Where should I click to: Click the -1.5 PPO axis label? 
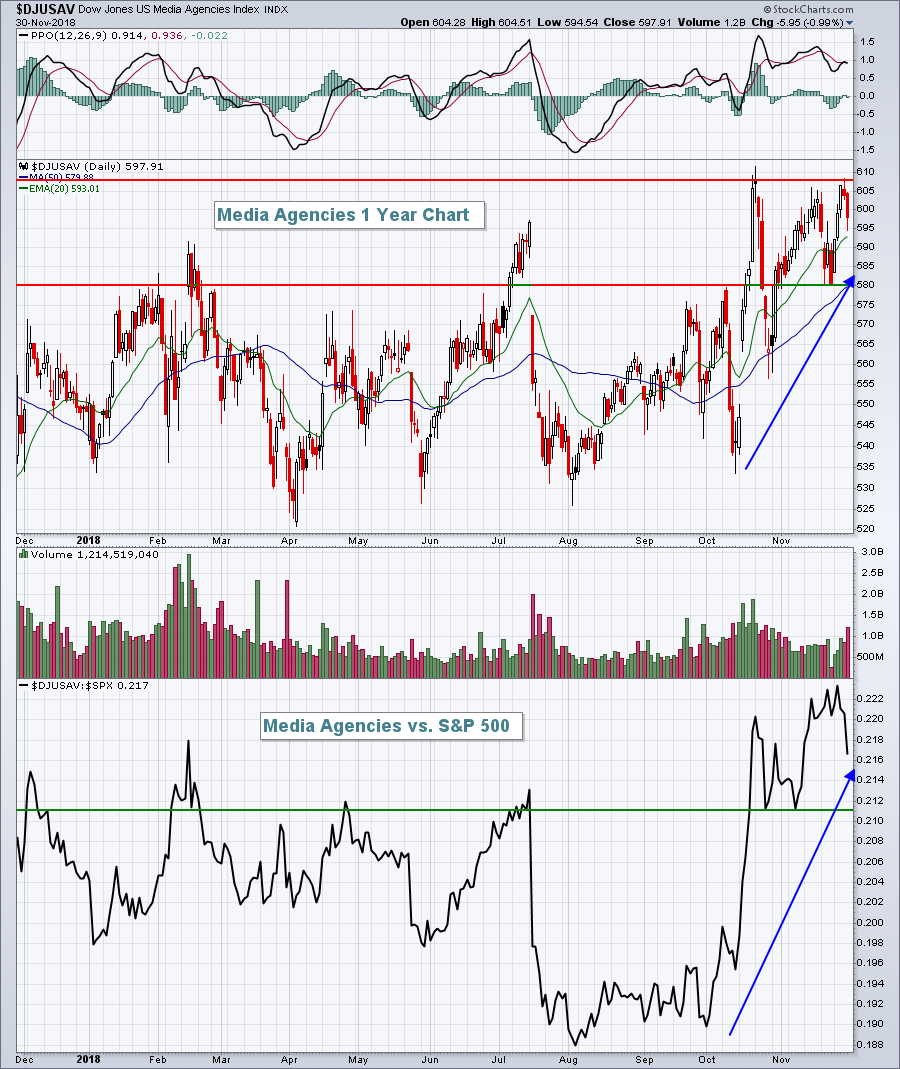point(866,150)
